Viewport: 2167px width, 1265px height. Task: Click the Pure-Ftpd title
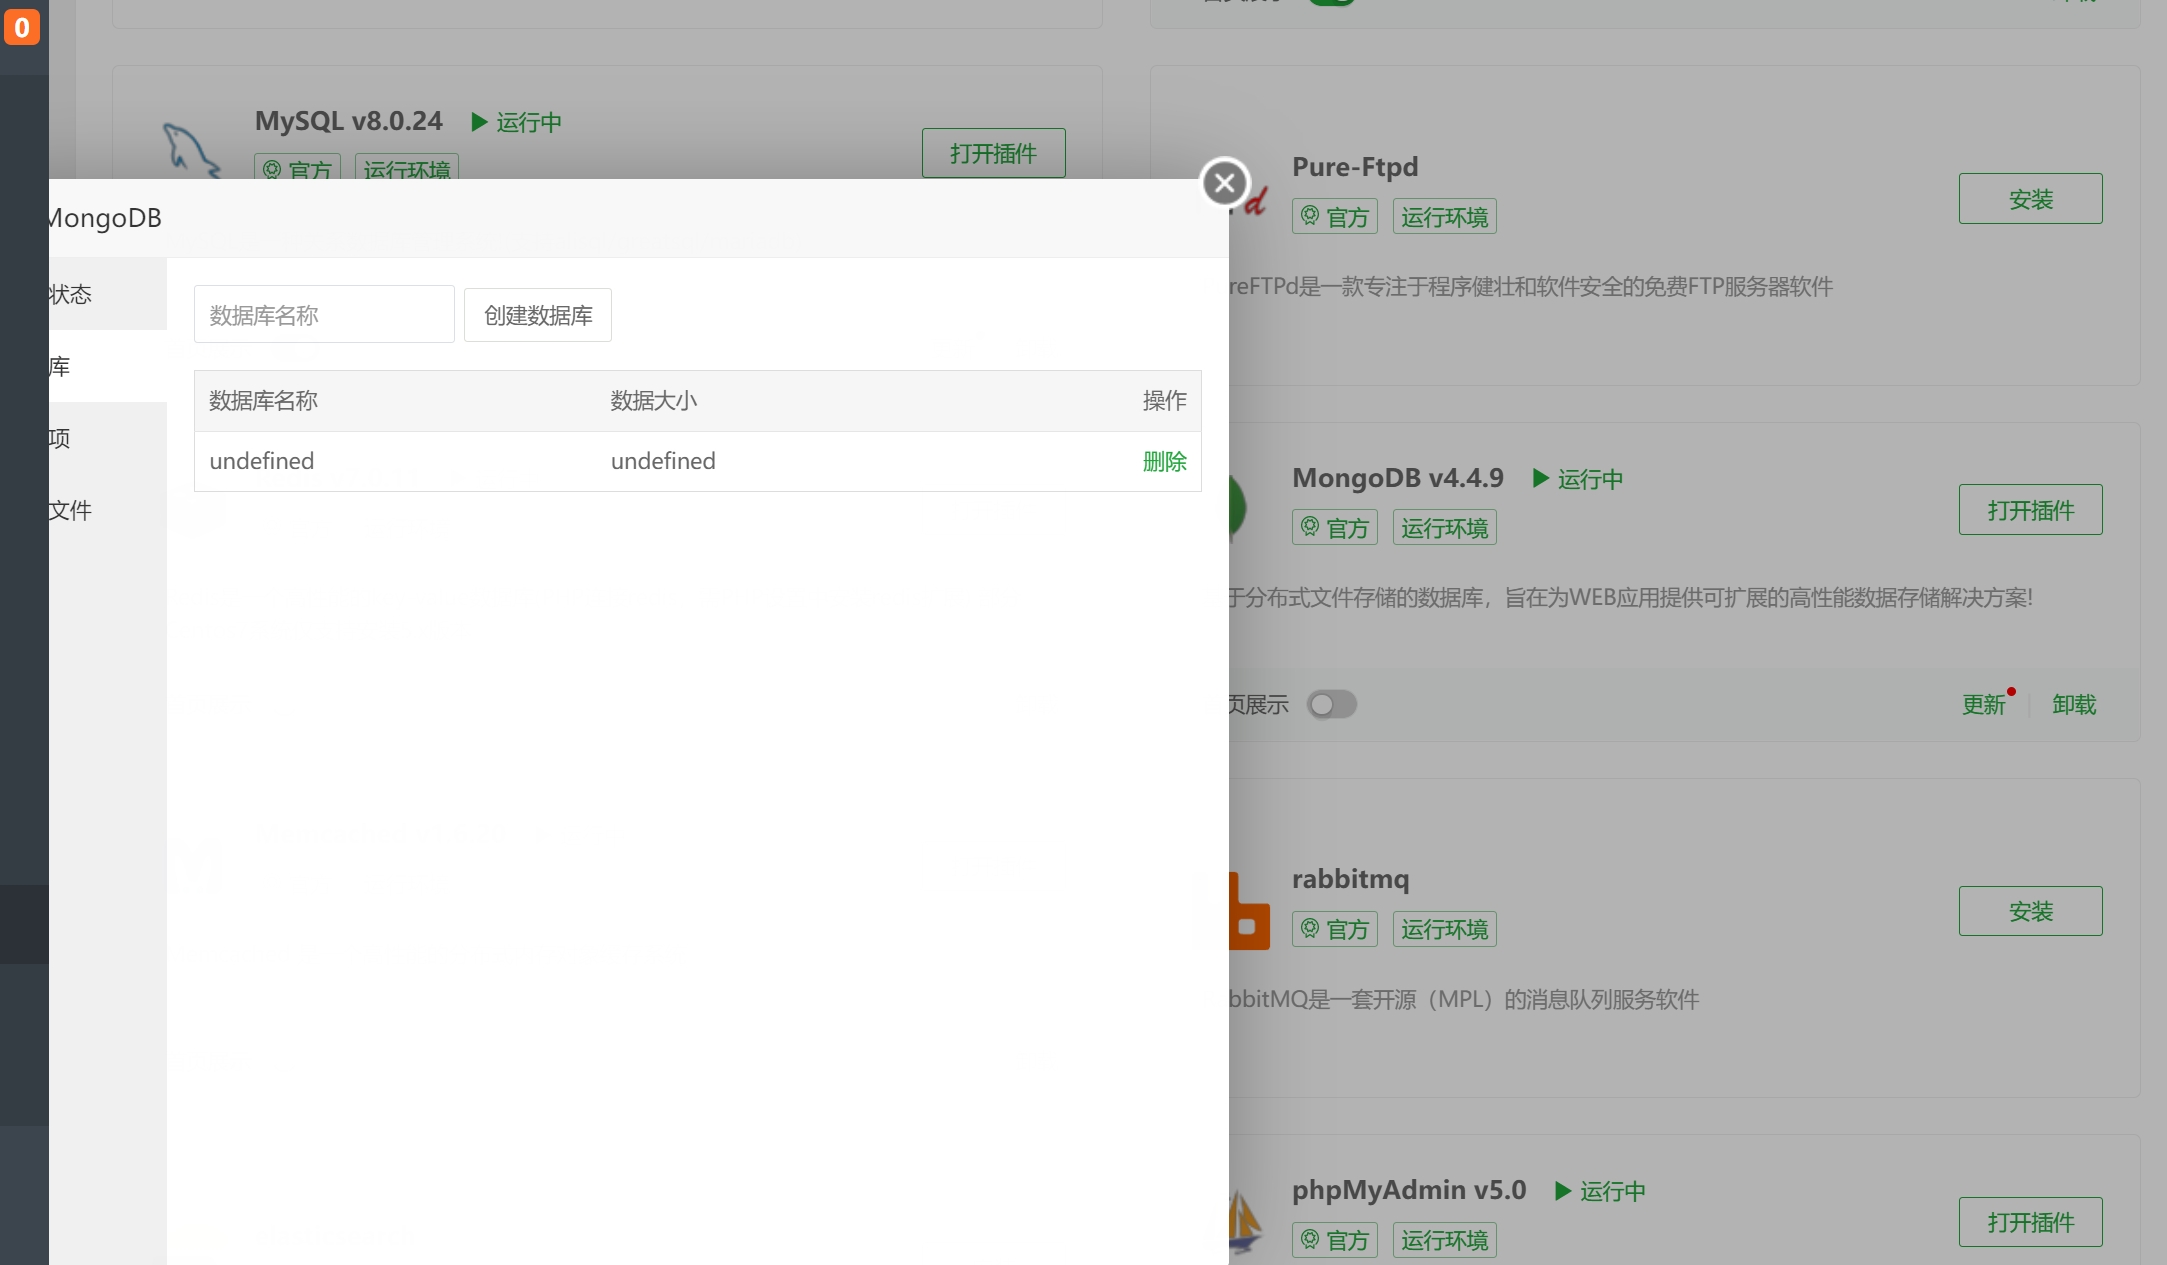coord(1355,167)
